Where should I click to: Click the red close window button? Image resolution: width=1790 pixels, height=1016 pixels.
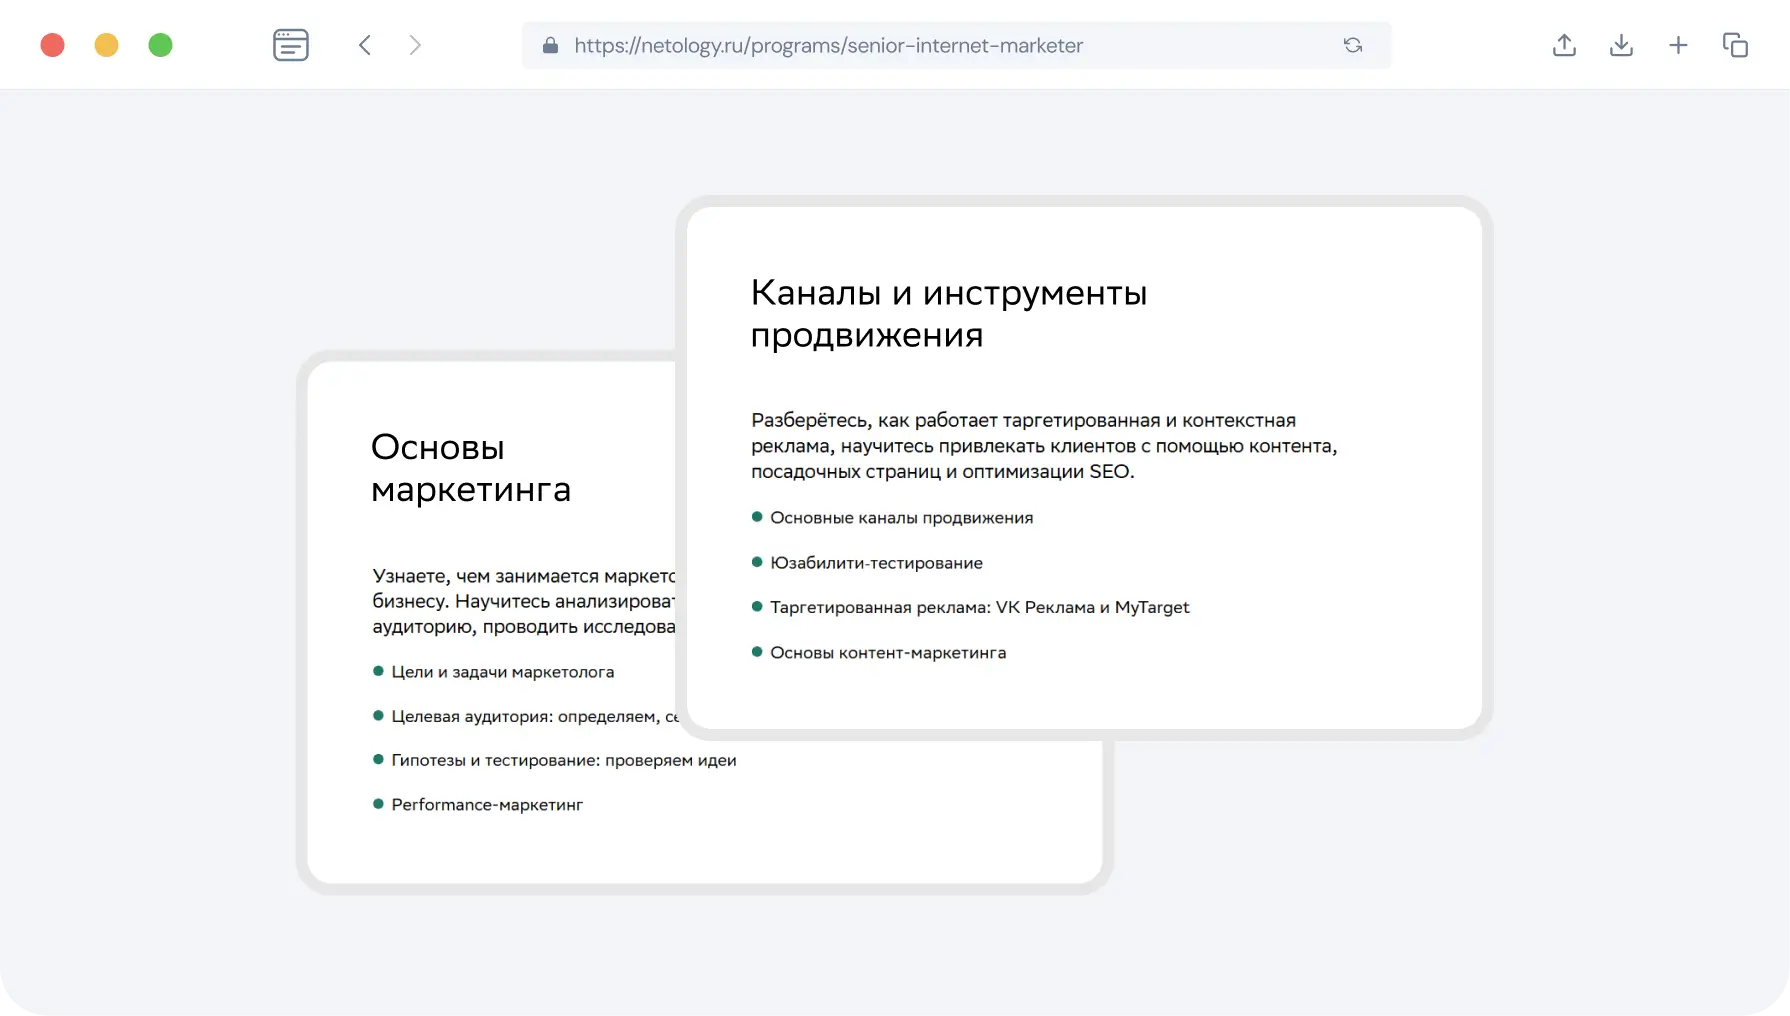point(53,45)
